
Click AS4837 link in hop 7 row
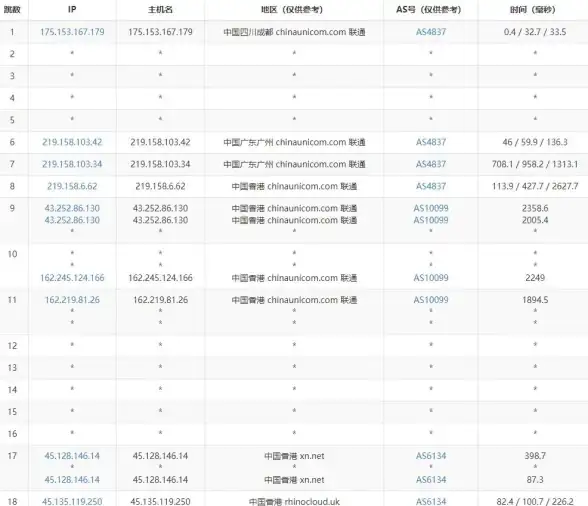(x=431, y=164)
